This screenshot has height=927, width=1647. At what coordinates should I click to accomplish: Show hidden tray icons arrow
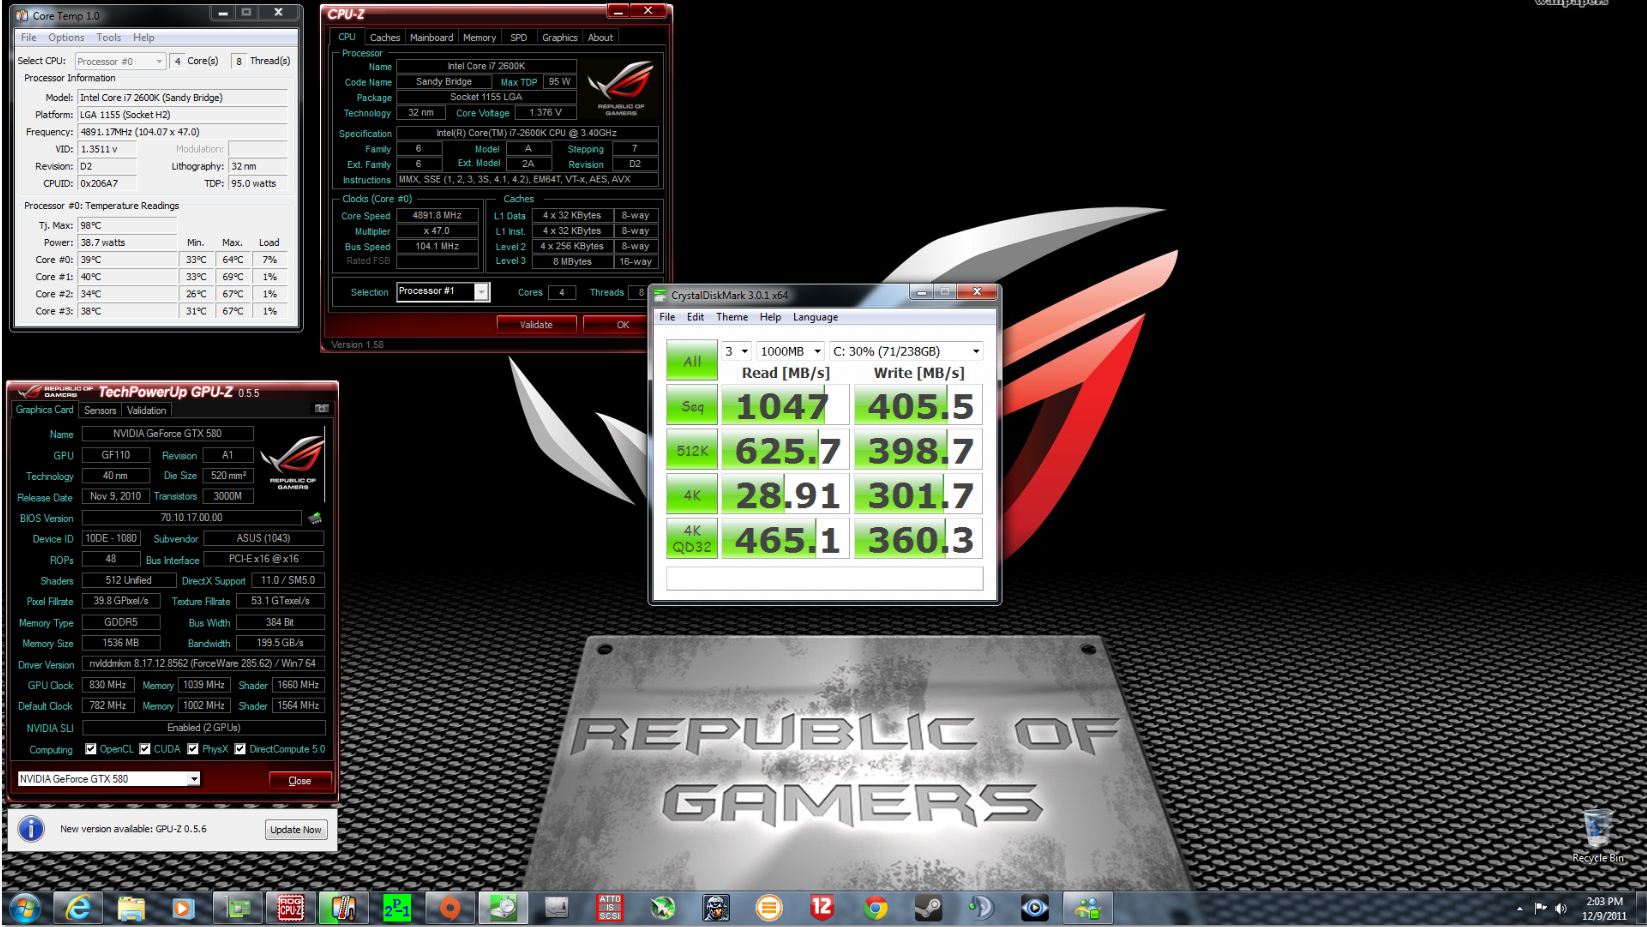[1520, 908]
